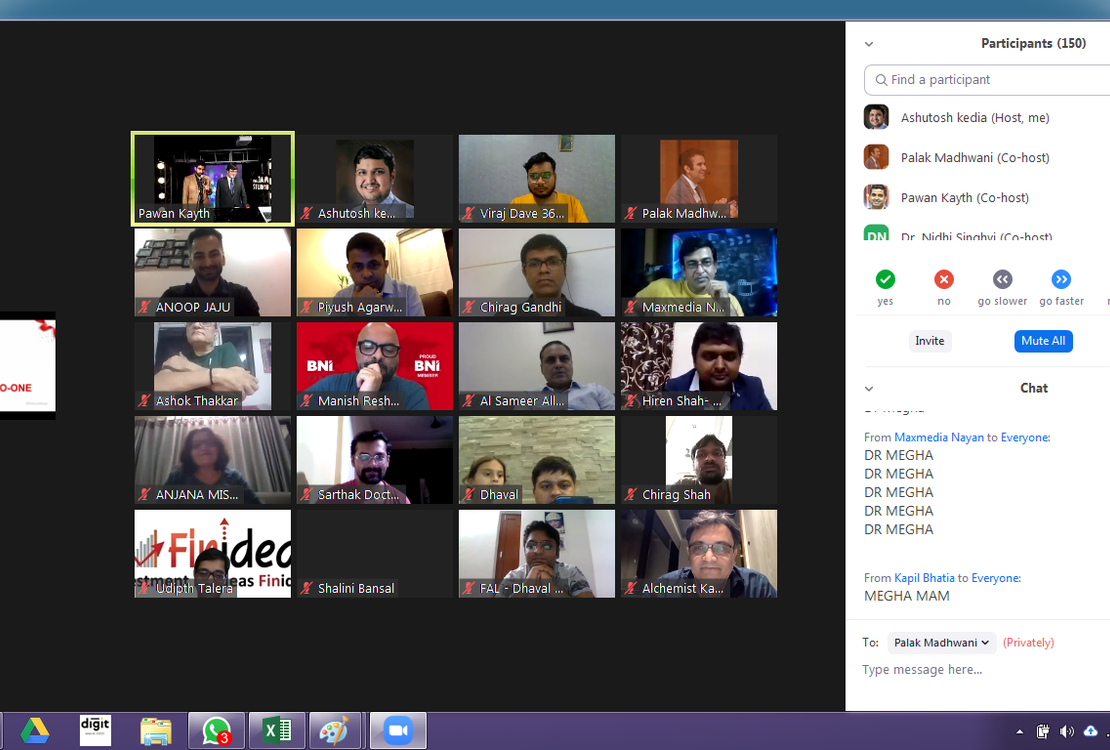
Task: Click the Zoom icon in the taskbar
Action: click(x=398, y=731)
